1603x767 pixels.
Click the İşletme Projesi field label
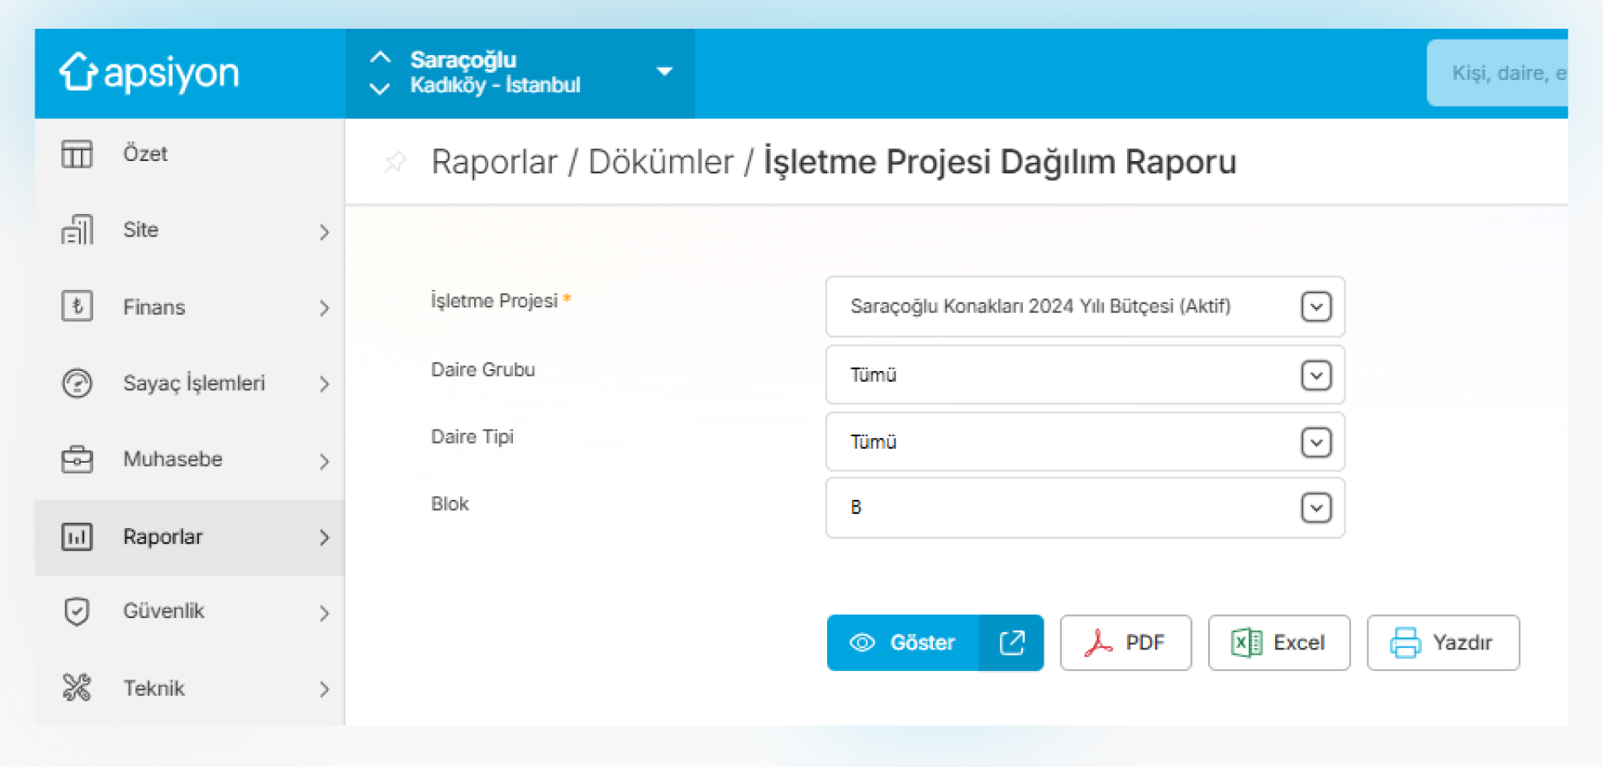(495, 301)
